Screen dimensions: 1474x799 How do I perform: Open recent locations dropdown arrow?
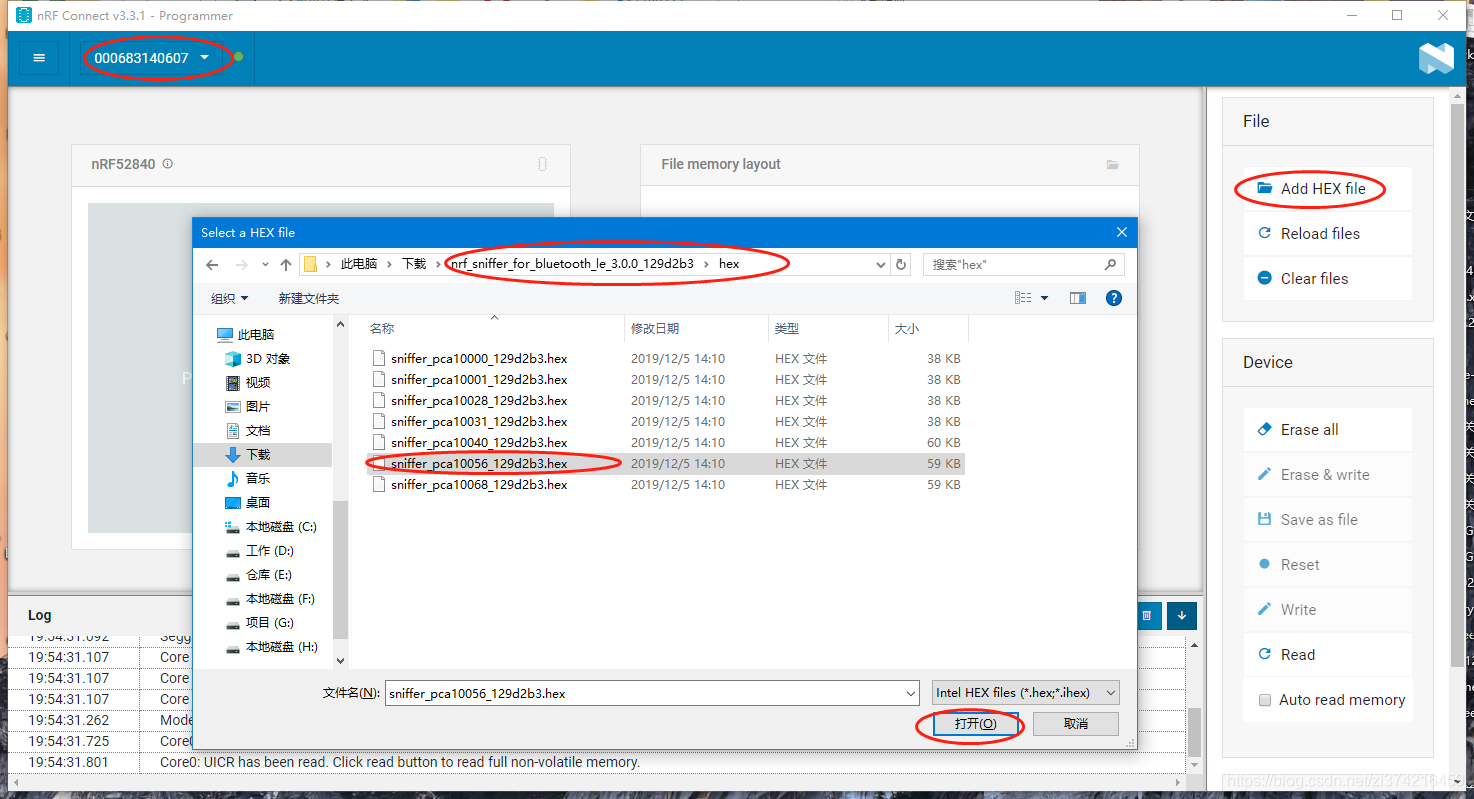pyautogui.click(x=265, y=265)
